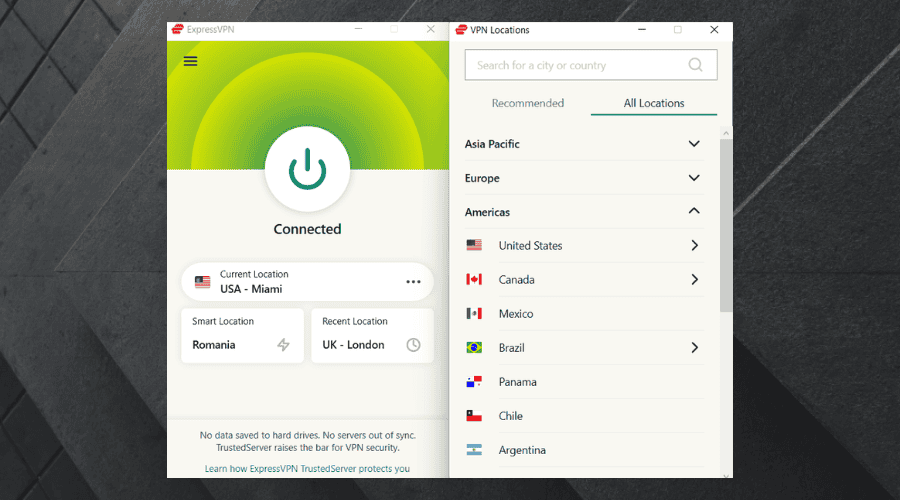Click the Mexico flag icon
The width and height of the screenshot is (900, 500).
click(474, 313)
